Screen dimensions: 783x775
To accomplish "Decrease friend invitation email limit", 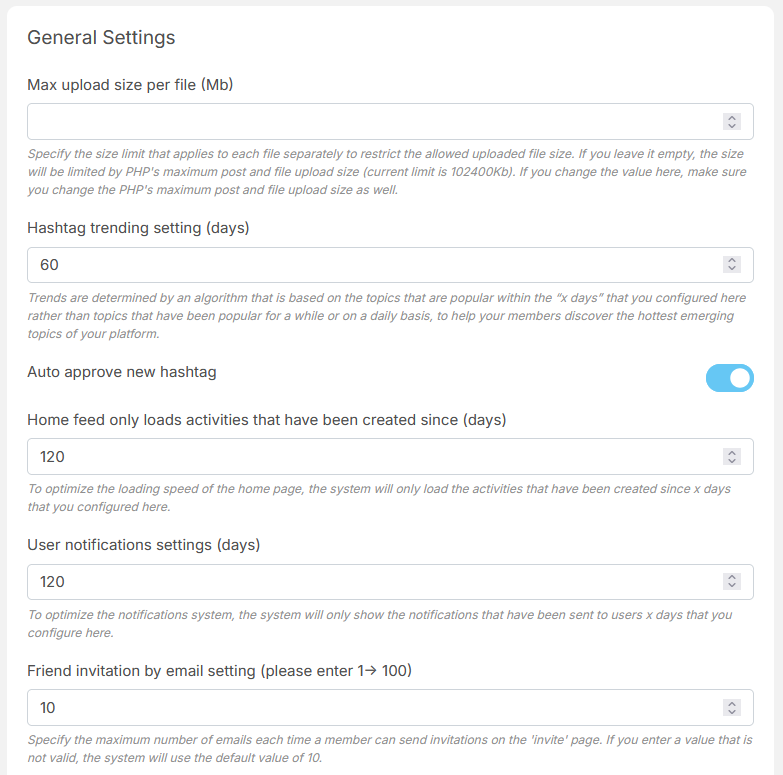I will click(732, 712).
